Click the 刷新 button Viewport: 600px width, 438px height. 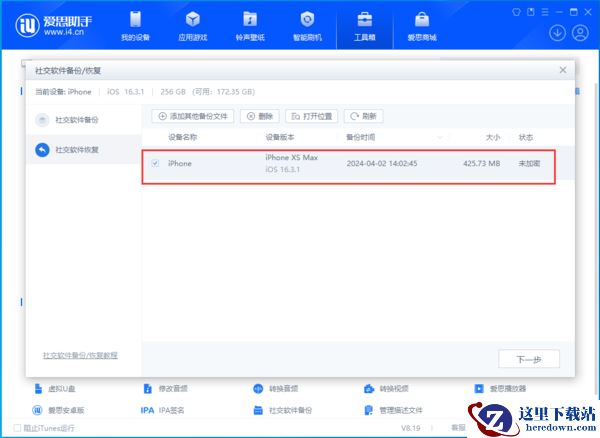coord(364,116)
